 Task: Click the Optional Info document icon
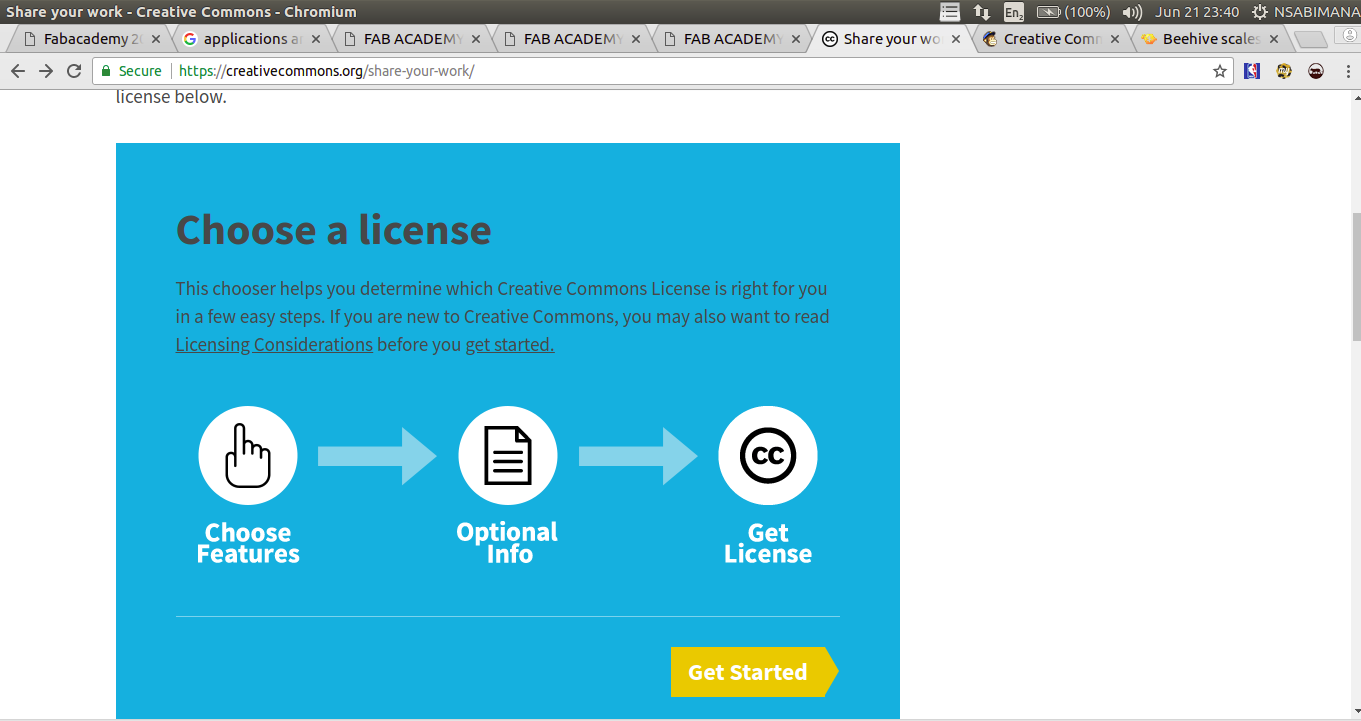[x=508, y=455]
